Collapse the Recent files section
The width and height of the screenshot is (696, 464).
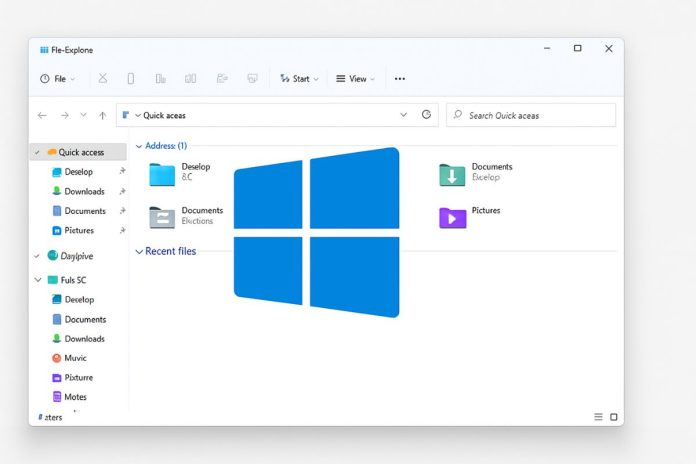point(139,252)
